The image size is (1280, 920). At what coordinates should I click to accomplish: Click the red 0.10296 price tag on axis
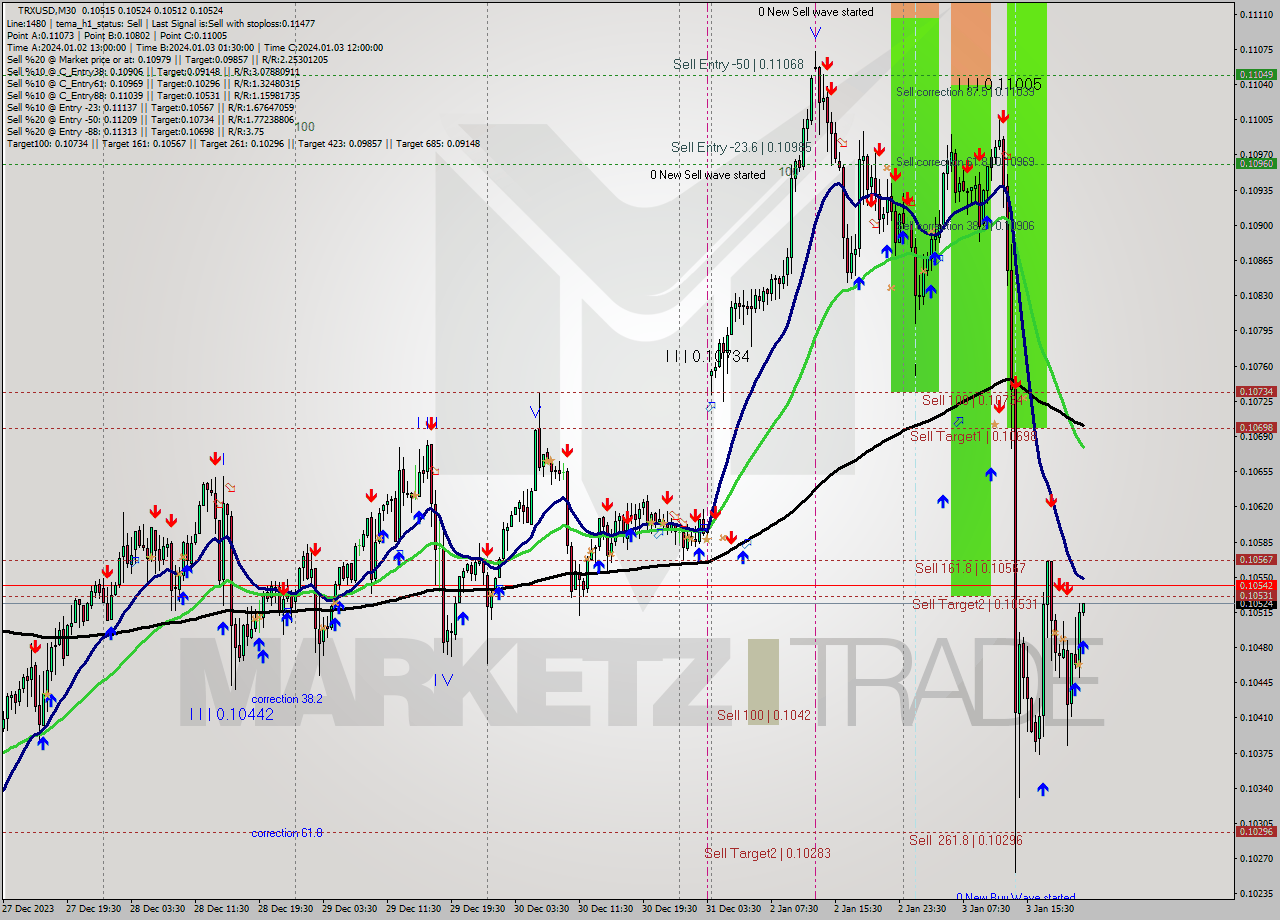pyautogui.click(x=1256, y=832)
